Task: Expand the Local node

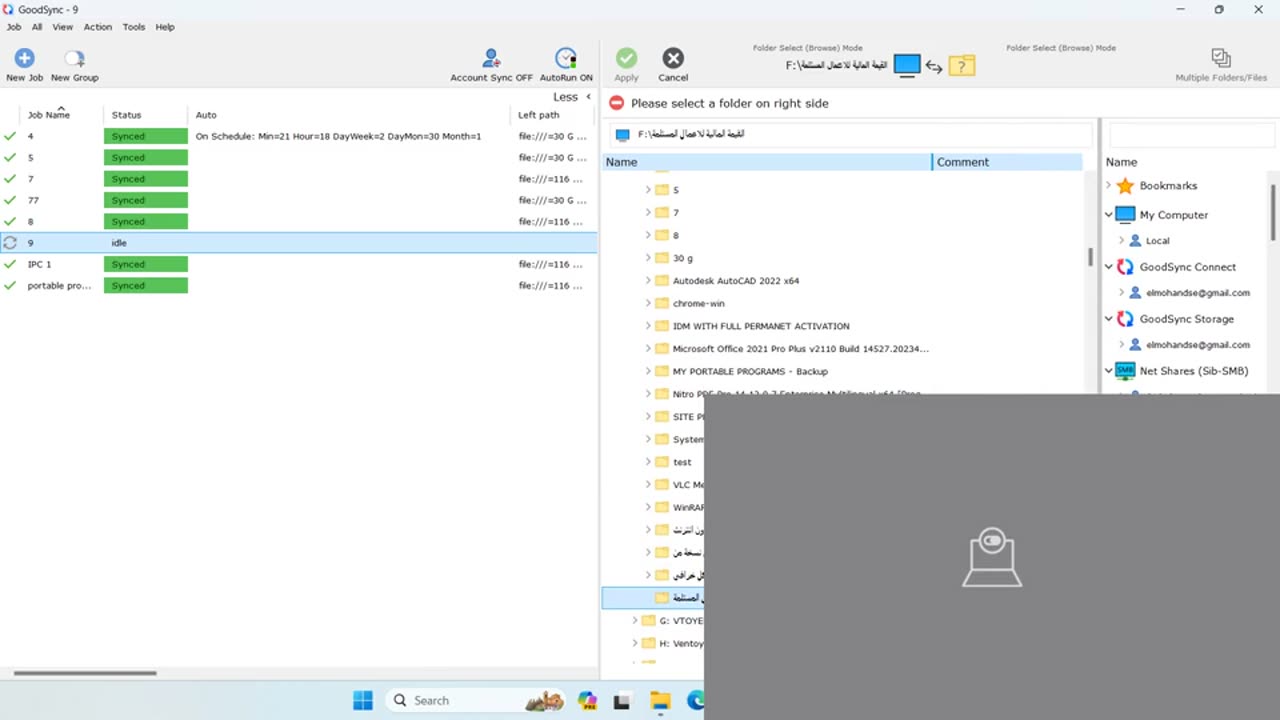Action: click(1121, 241)
